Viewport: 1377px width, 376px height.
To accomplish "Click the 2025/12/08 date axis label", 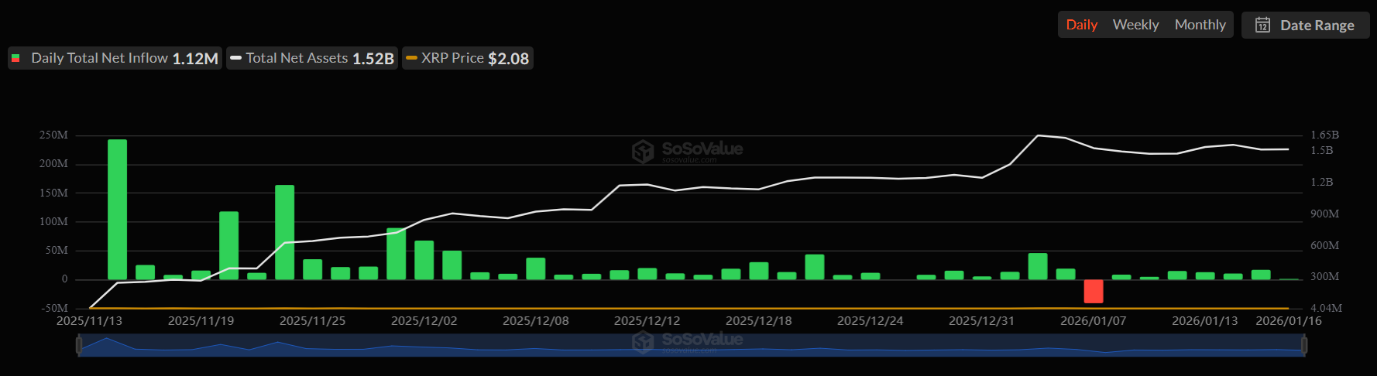I will pyautogui.click(x=535, y=321).
